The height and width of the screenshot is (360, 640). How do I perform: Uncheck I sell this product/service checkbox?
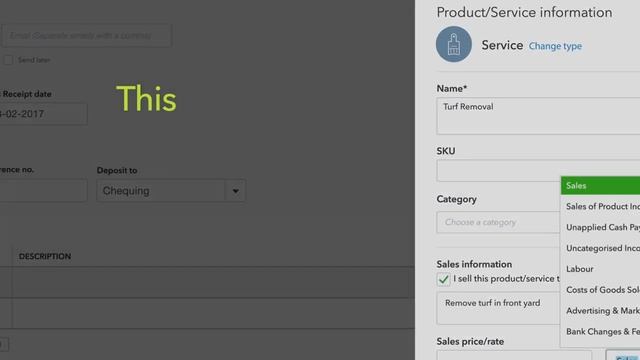(x=443, y=279)
